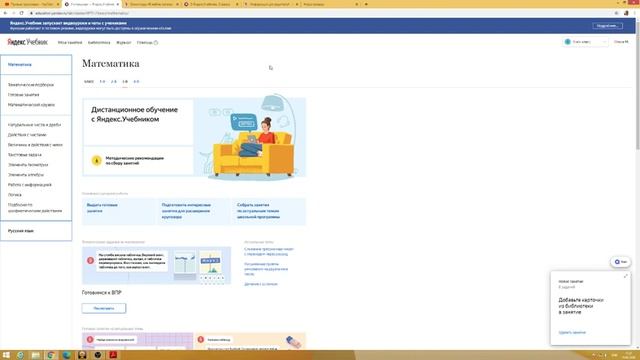
Task: Switch to the third browser tab
Action: click(151, 4)
